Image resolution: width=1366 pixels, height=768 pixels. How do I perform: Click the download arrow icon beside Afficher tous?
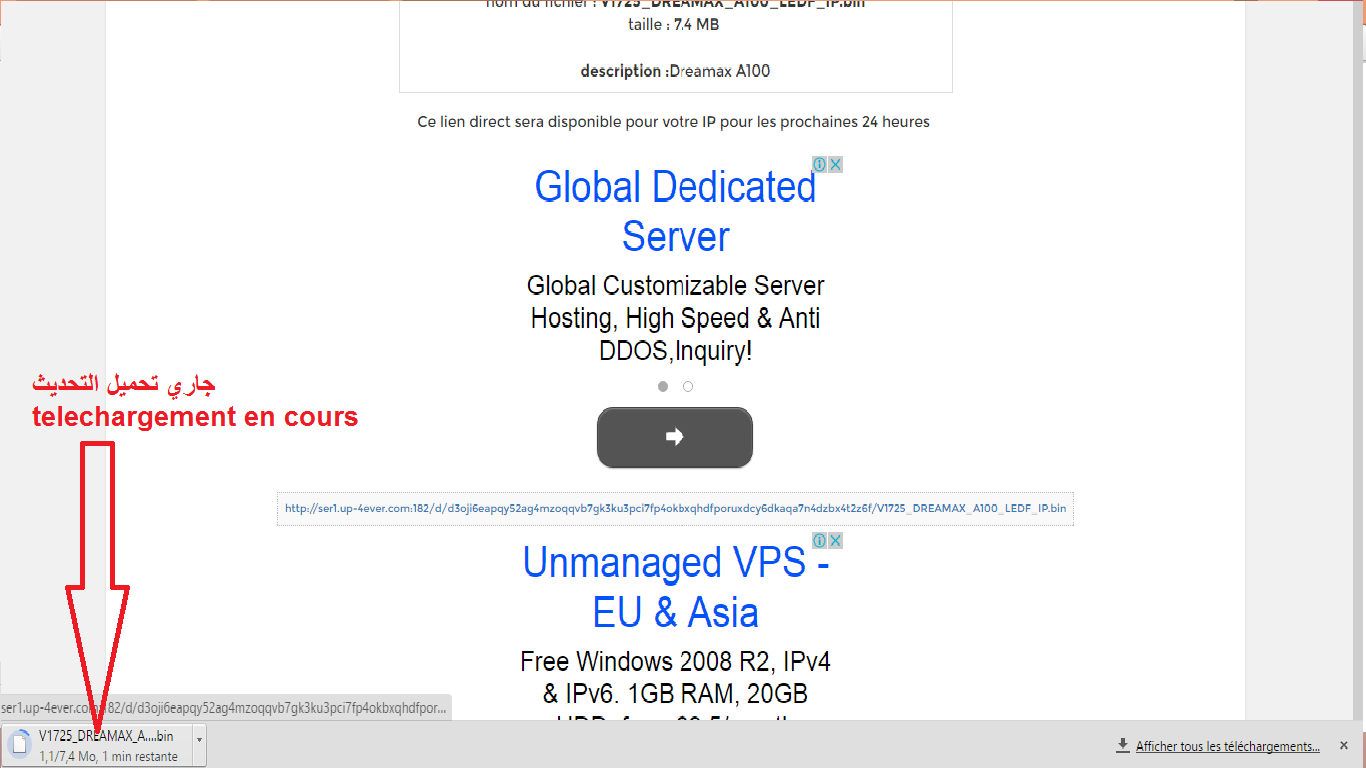1123,745
